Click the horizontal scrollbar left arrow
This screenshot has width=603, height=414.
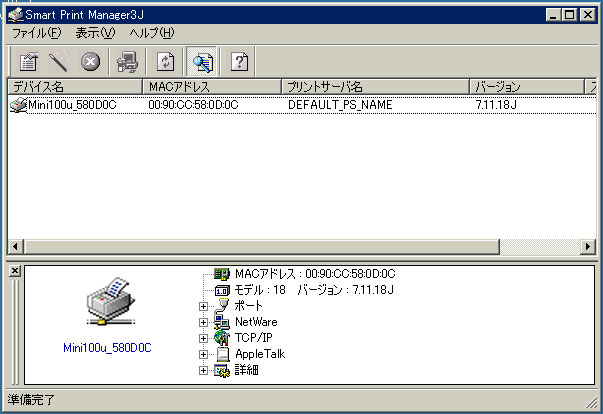(16, 246)
